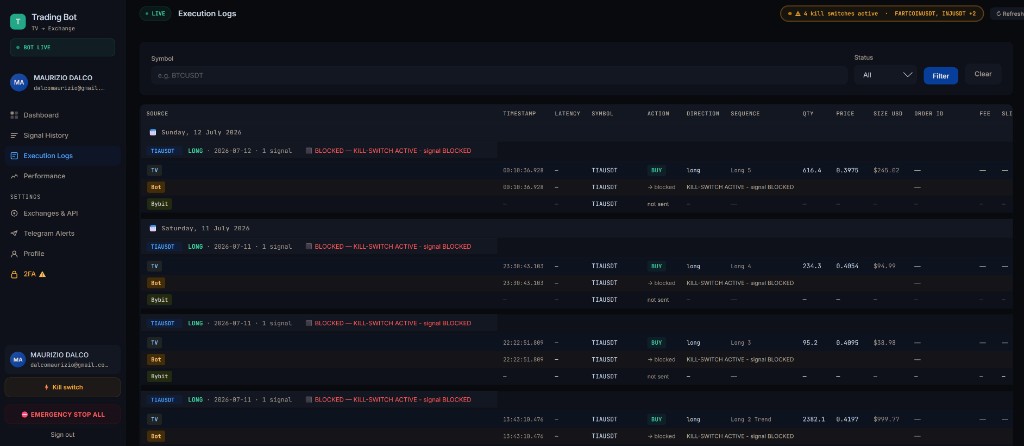Click the Bot source badge at 00:10:36.928
Image resolution: width=1024 pixels, height=446 pixels.
(x=155, y=187)
